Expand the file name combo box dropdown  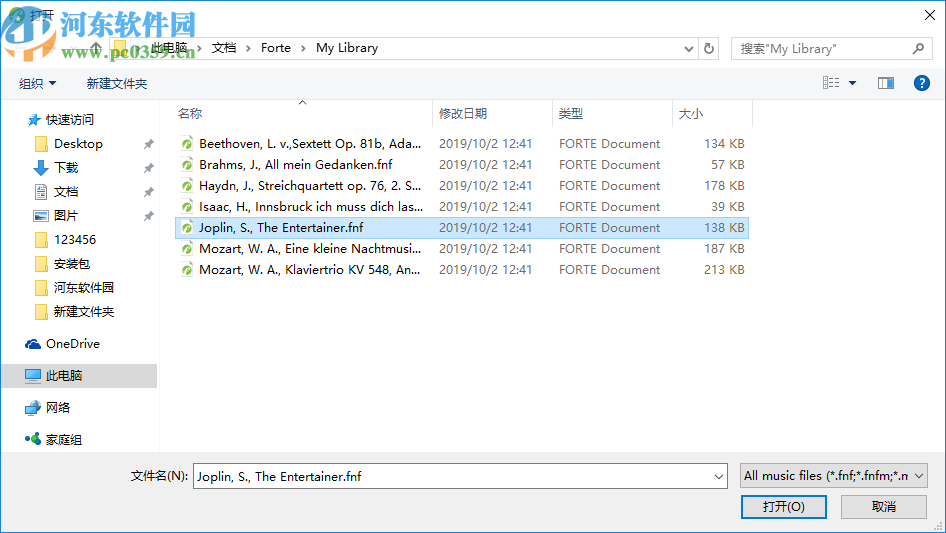tap(719, 477)
